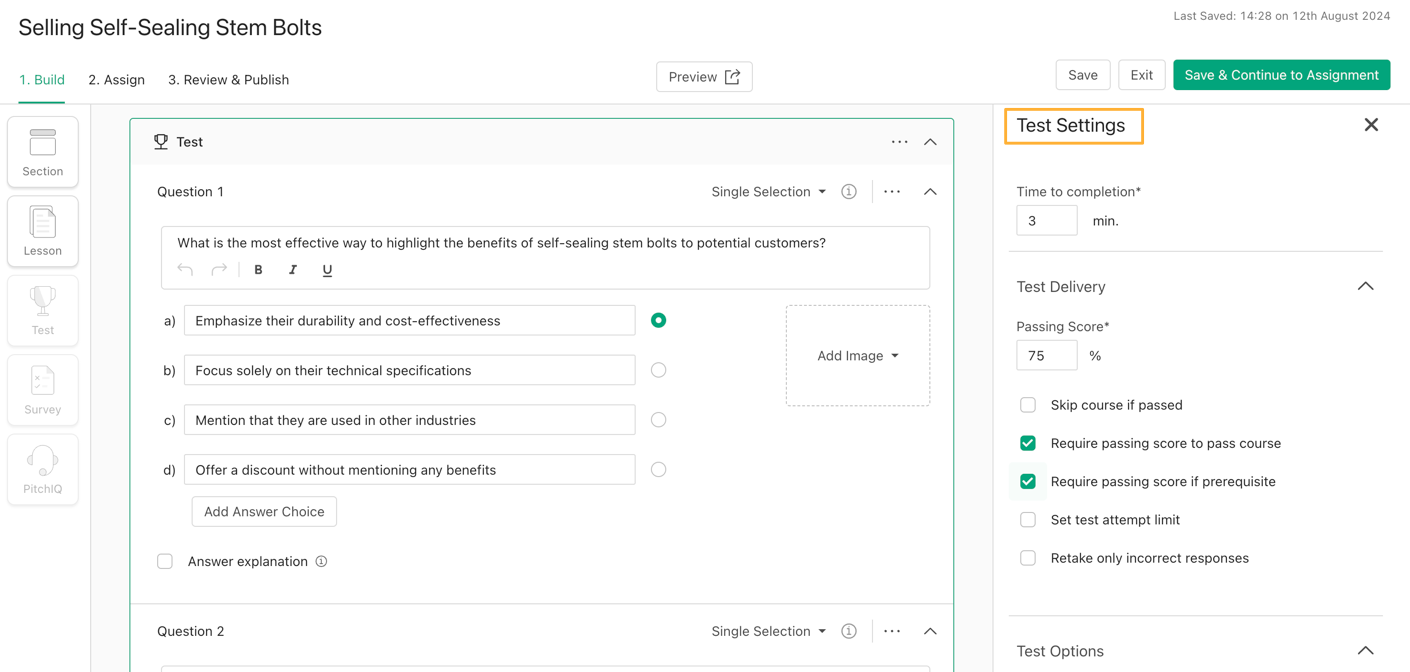Click Save & Continue to Assignment
The height and width of the screenshot is (672, 1410).
point(1281,75)
